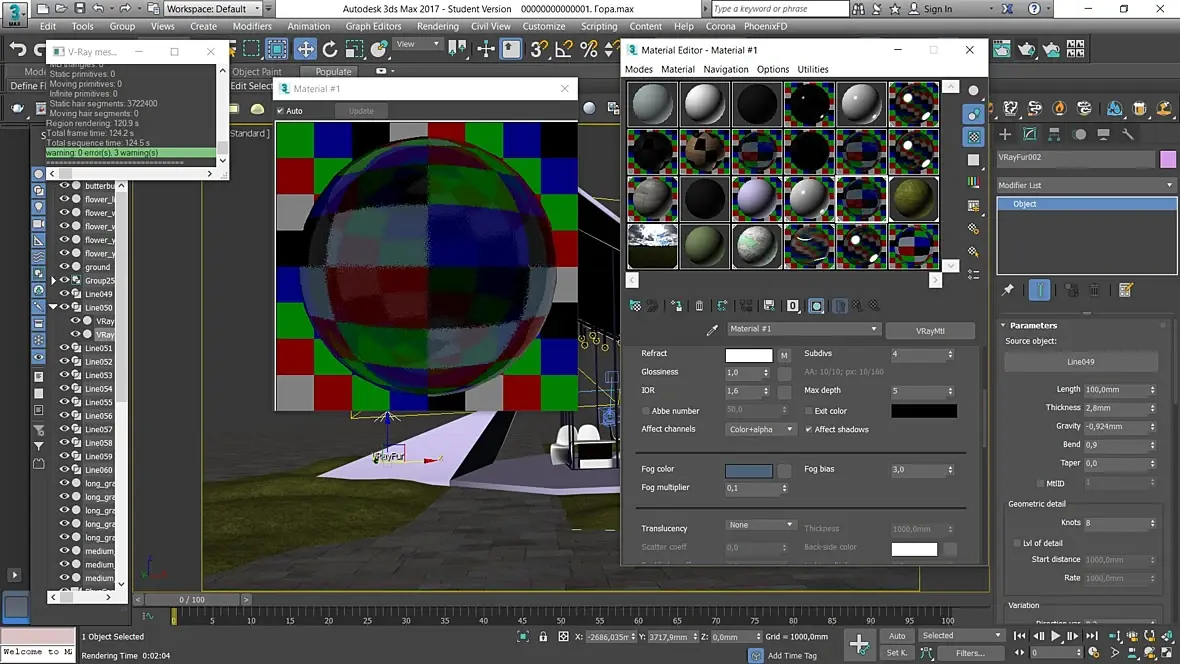Open the Hierarchy panel icon
This screenshot has height=664, width=1180.
click(1054, 134)
